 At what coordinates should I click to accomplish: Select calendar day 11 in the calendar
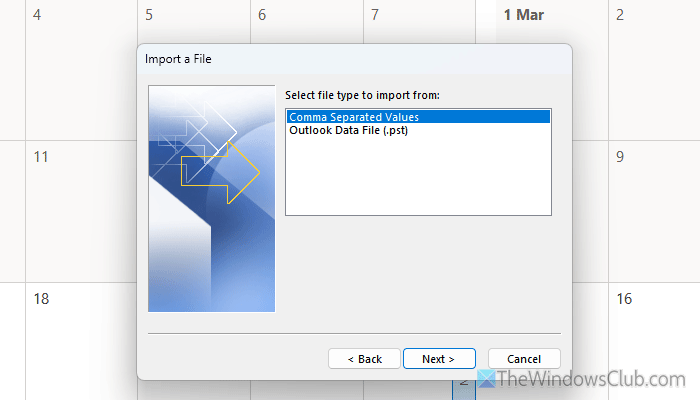click(x=41, y=157)
